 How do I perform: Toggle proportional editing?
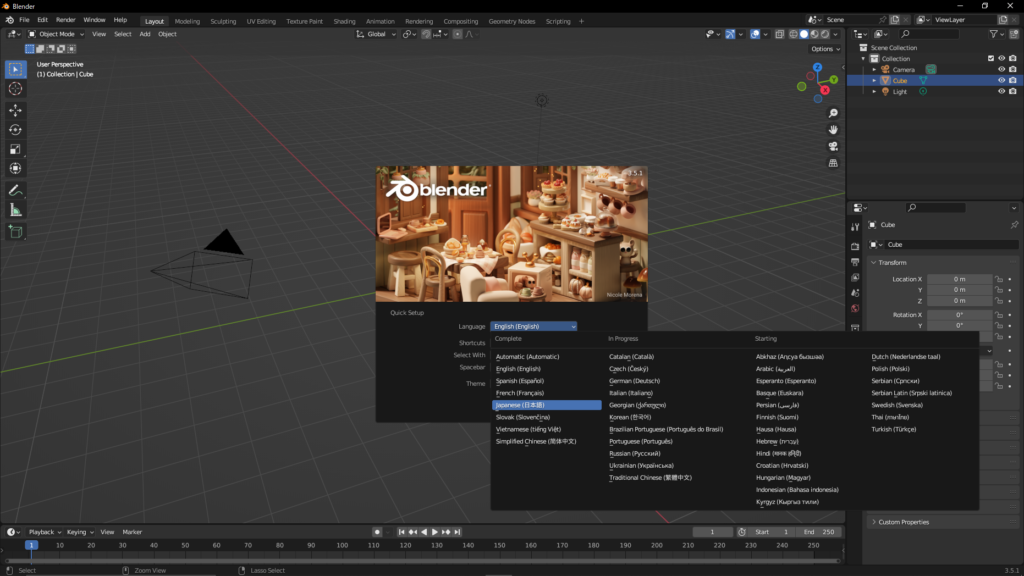click(x=458, y=34)
